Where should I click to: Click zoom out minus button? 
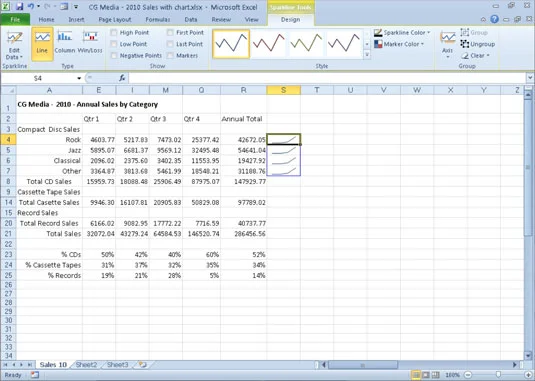pyautogui.click(x=468, y=375)
